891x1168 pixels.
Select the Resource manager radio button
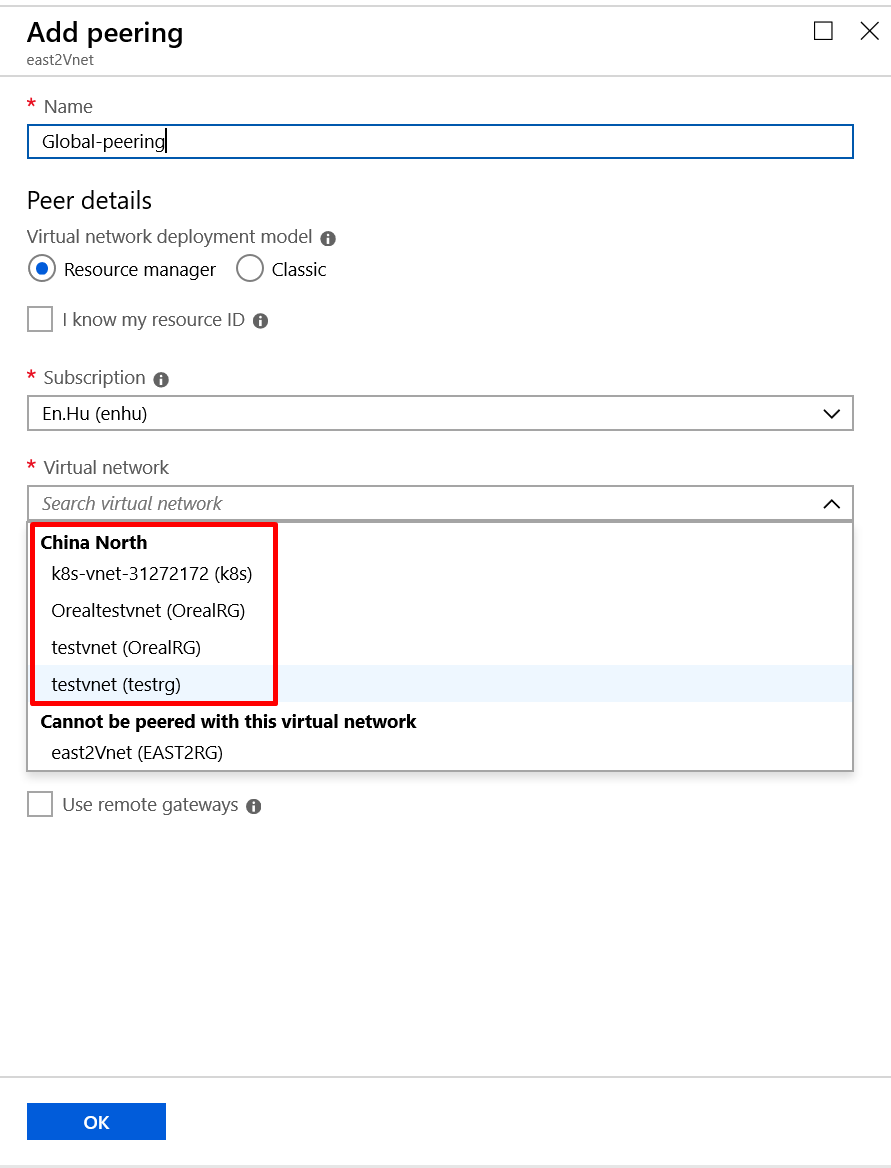(42, 269)
